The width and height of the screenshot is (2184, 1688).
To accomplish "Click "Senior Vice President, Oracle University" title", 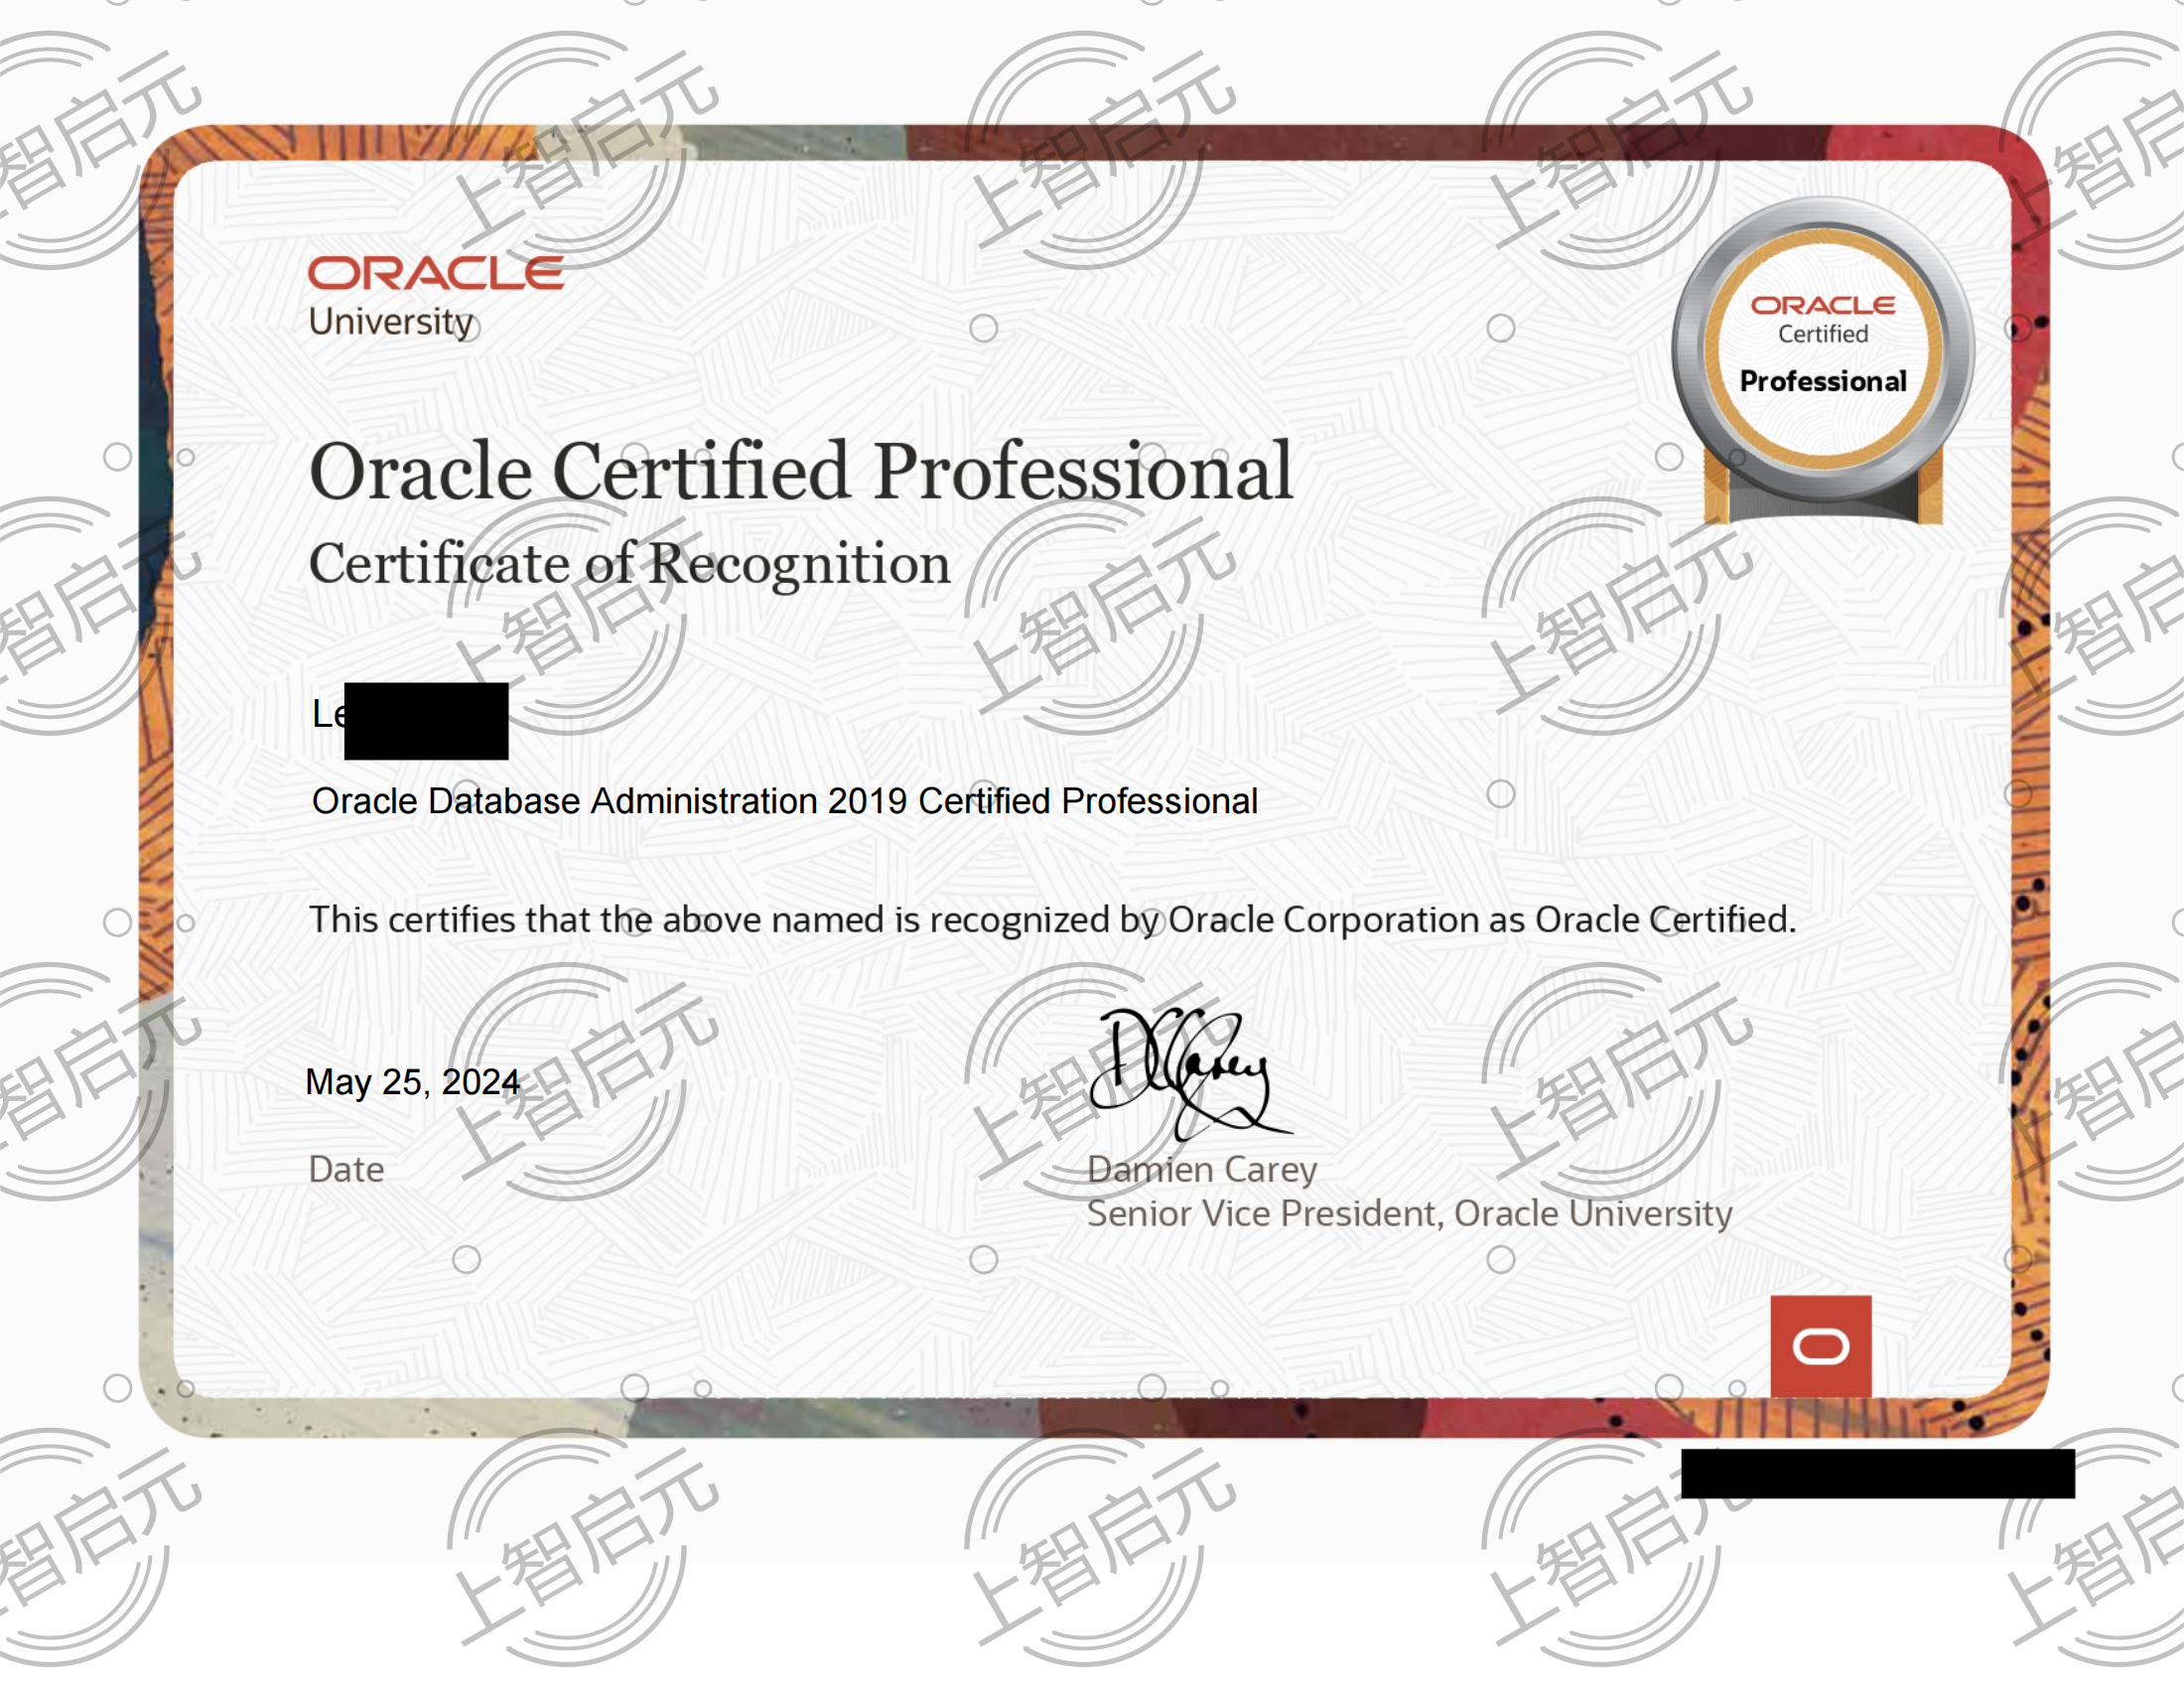I will click(1409, 1213).
